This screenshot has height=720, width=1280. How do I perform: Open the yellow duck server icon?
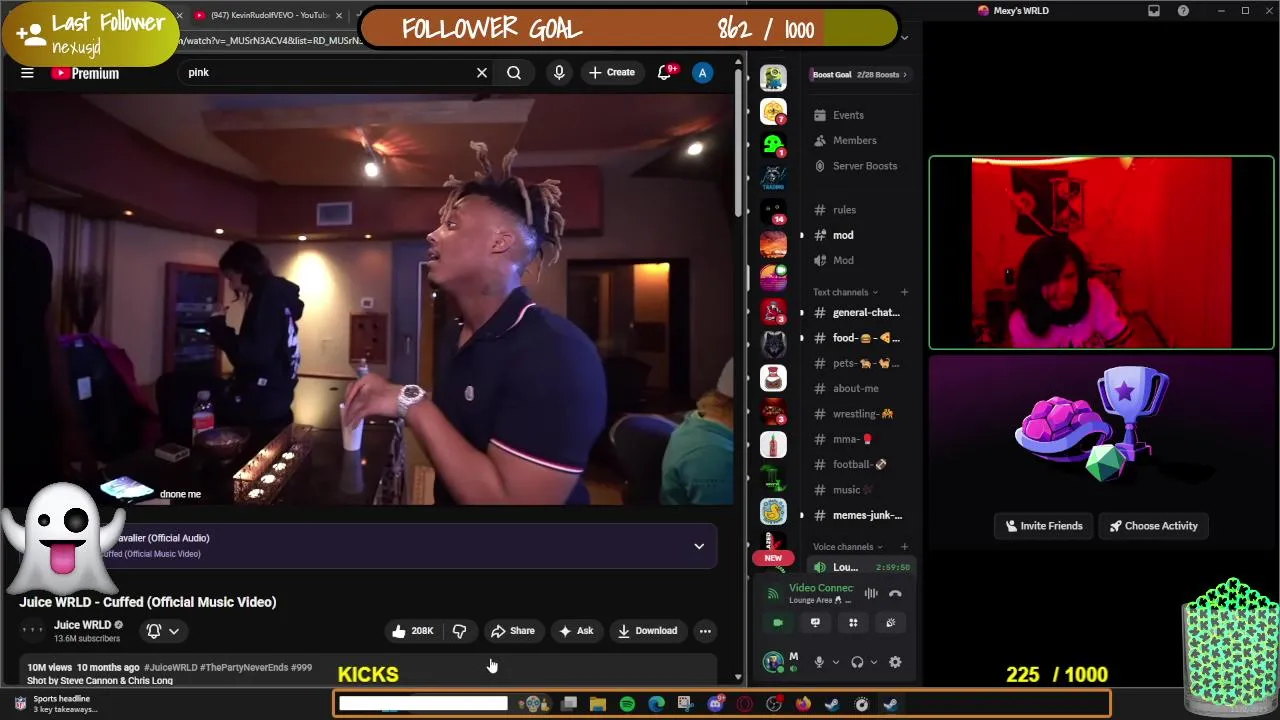pyautogui.click(x=773, y=512)
